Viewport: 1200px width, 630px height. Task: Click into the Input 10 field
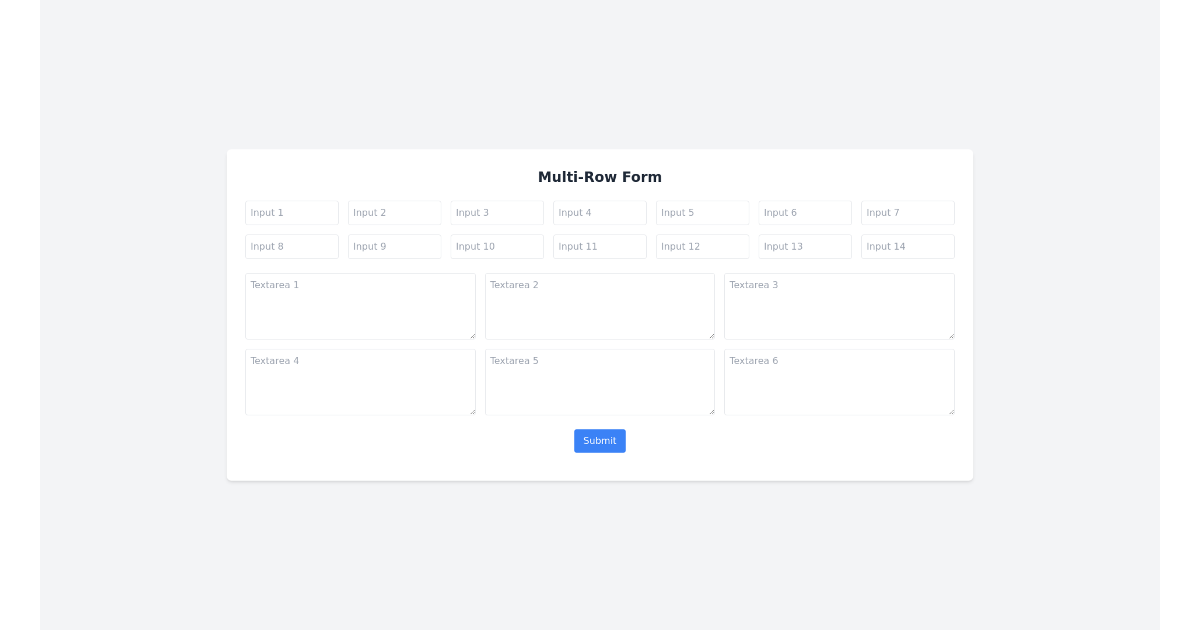[x=496, y=246]
